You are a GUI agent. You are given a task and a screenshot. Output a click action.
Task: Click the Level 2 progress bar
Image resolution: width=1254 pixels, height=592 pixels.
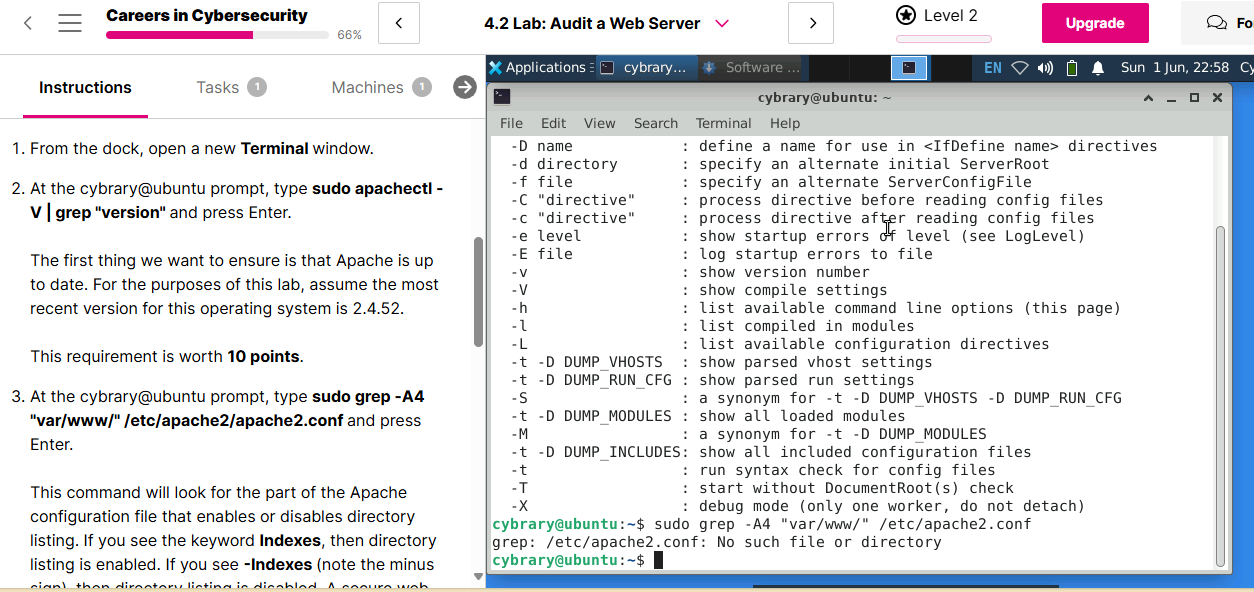coord(944,39)
